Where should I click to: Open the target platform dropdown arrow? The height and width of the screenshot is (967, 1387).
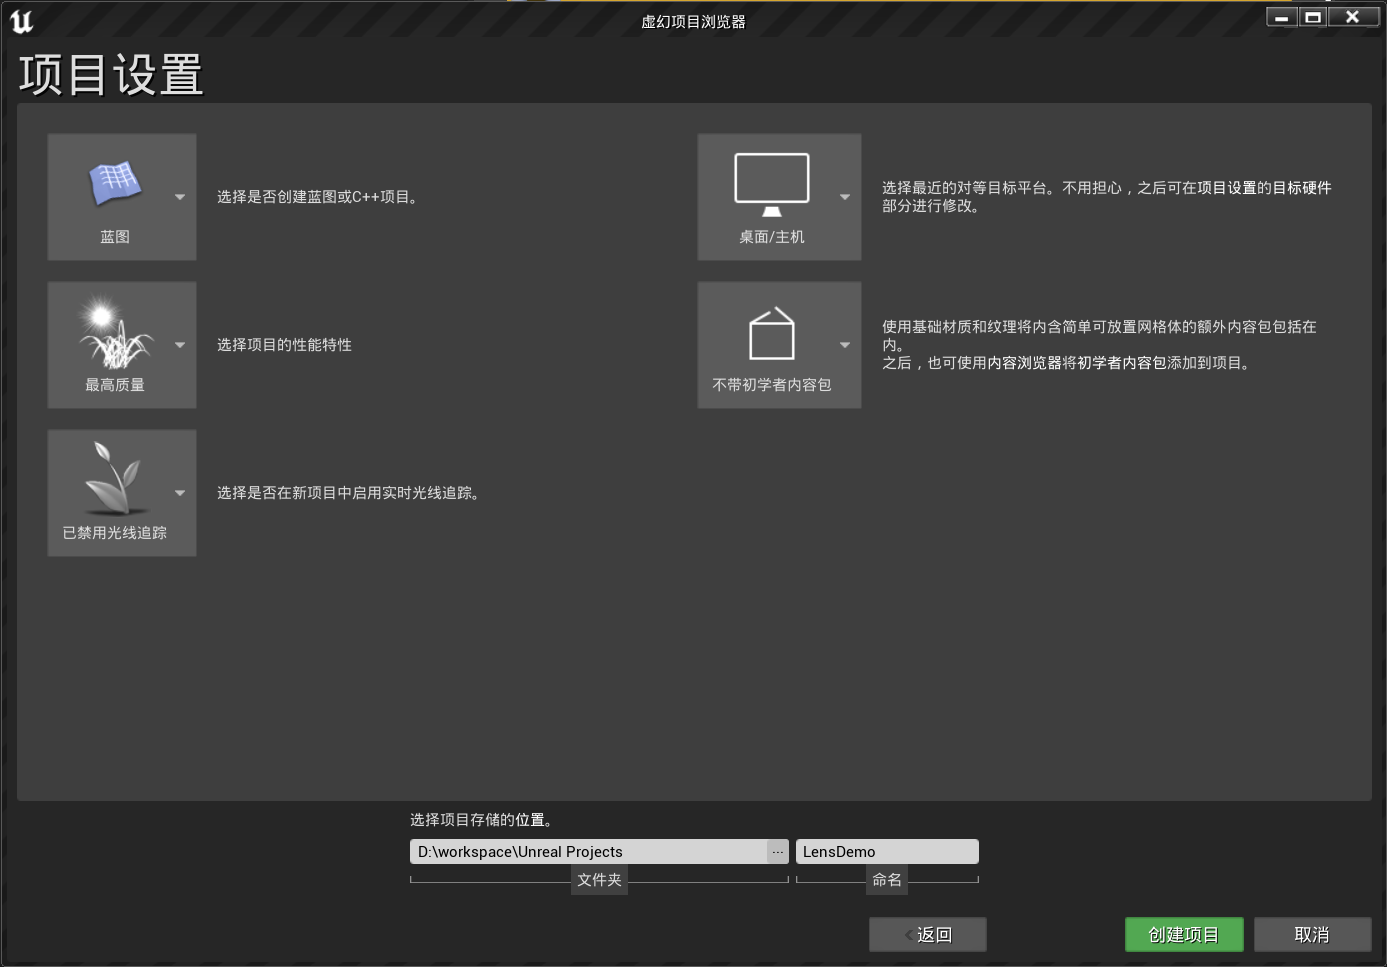842,197
